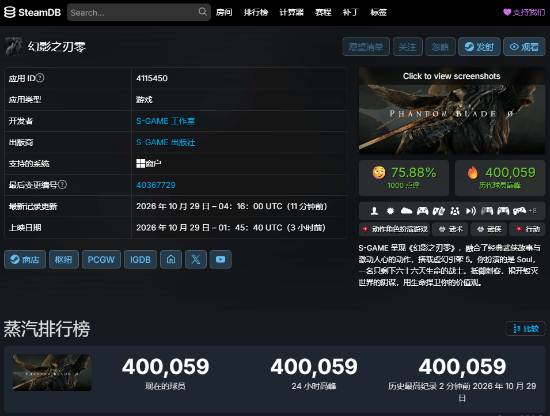Open change number link 40367729
Image resolution: width=550 pixels, height=416 pixels.
pos(156,185)
